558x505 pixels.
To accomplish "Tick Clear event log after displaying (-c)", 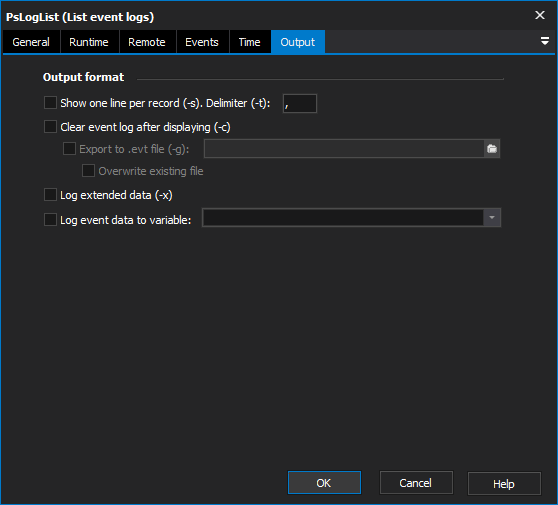I will pos(50,127).
